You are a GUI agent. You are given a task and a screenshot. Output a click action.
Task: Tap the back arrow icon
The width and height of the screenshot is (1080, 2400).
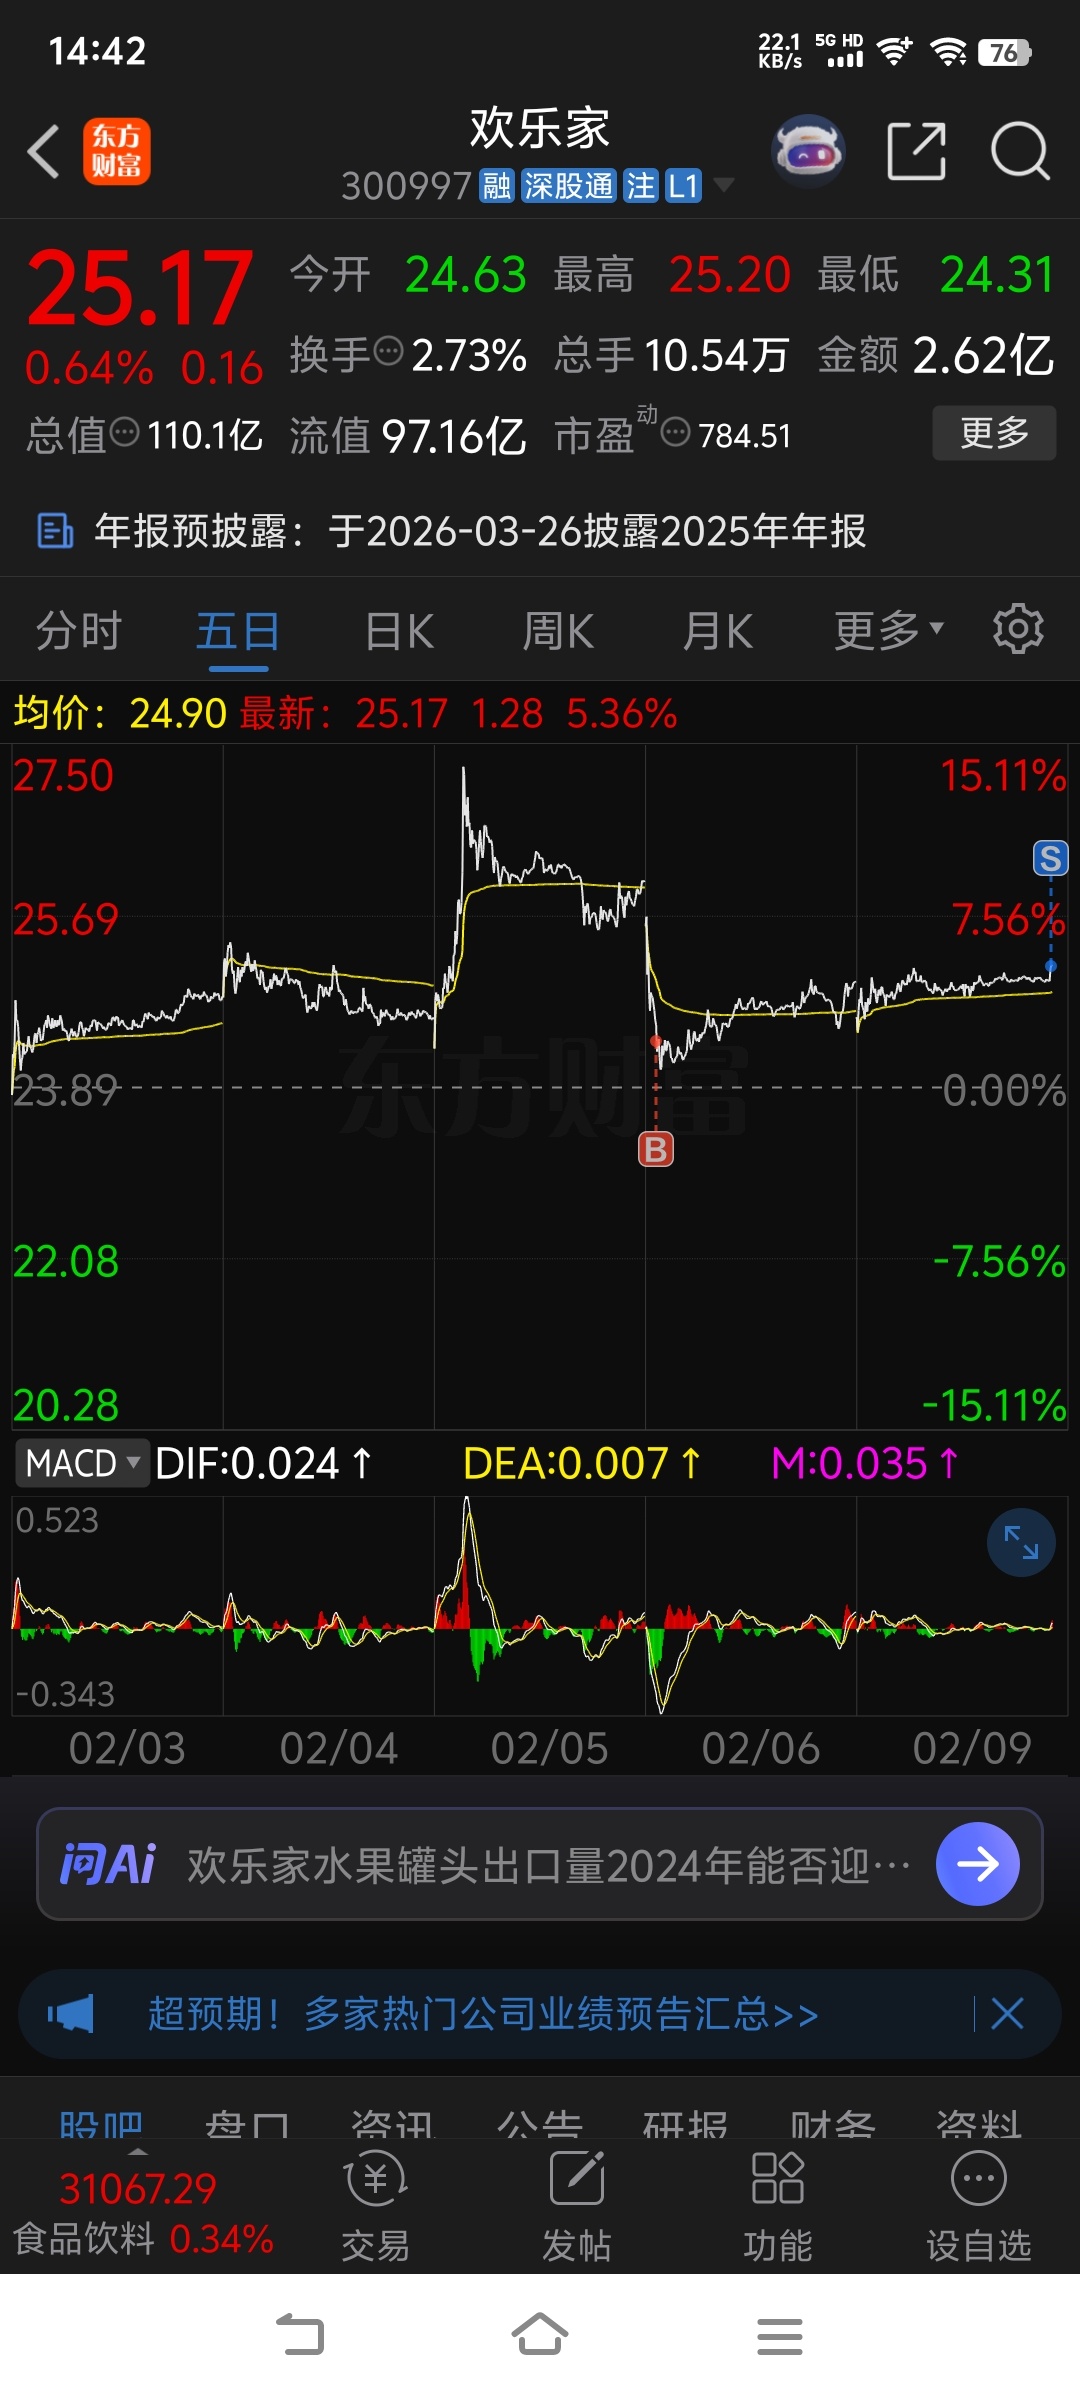44,152
